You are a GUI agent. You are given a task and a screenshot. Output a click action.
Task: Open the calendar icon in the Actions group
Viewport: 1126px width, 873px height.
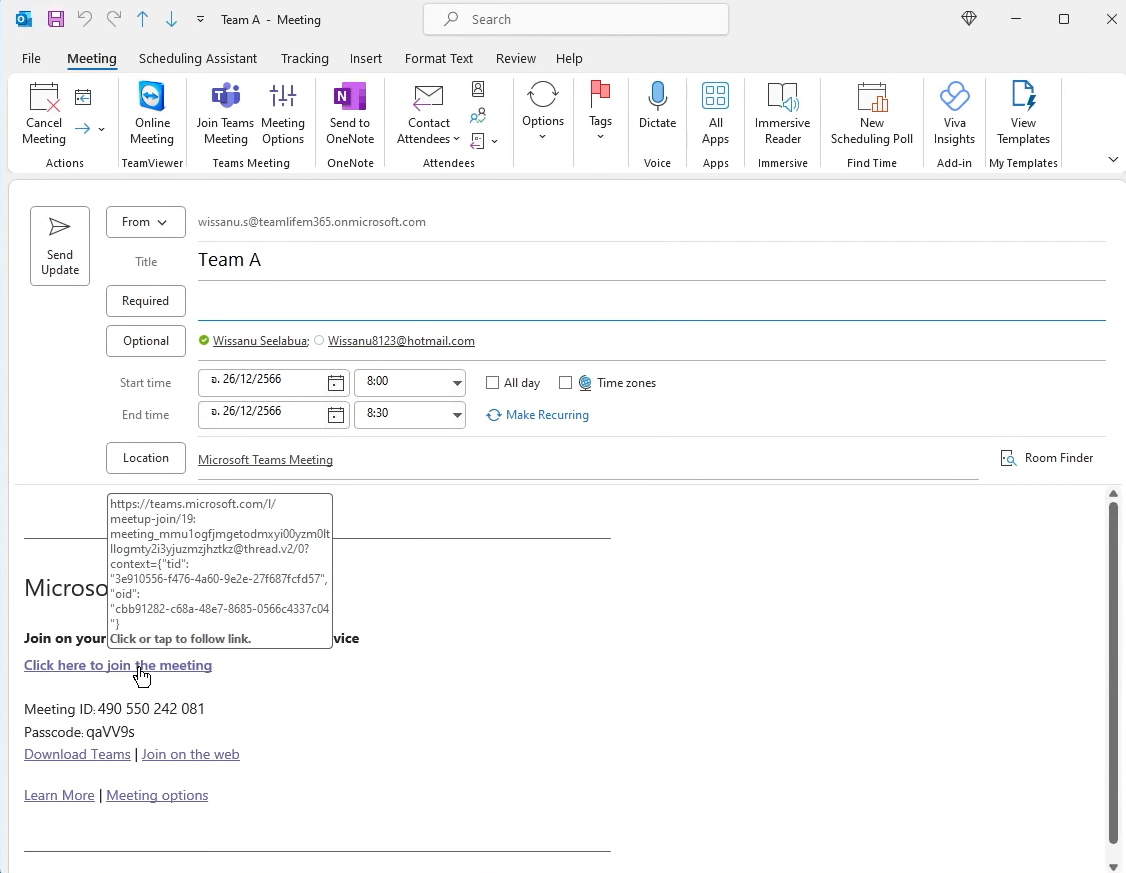click(x=83, y=97)
